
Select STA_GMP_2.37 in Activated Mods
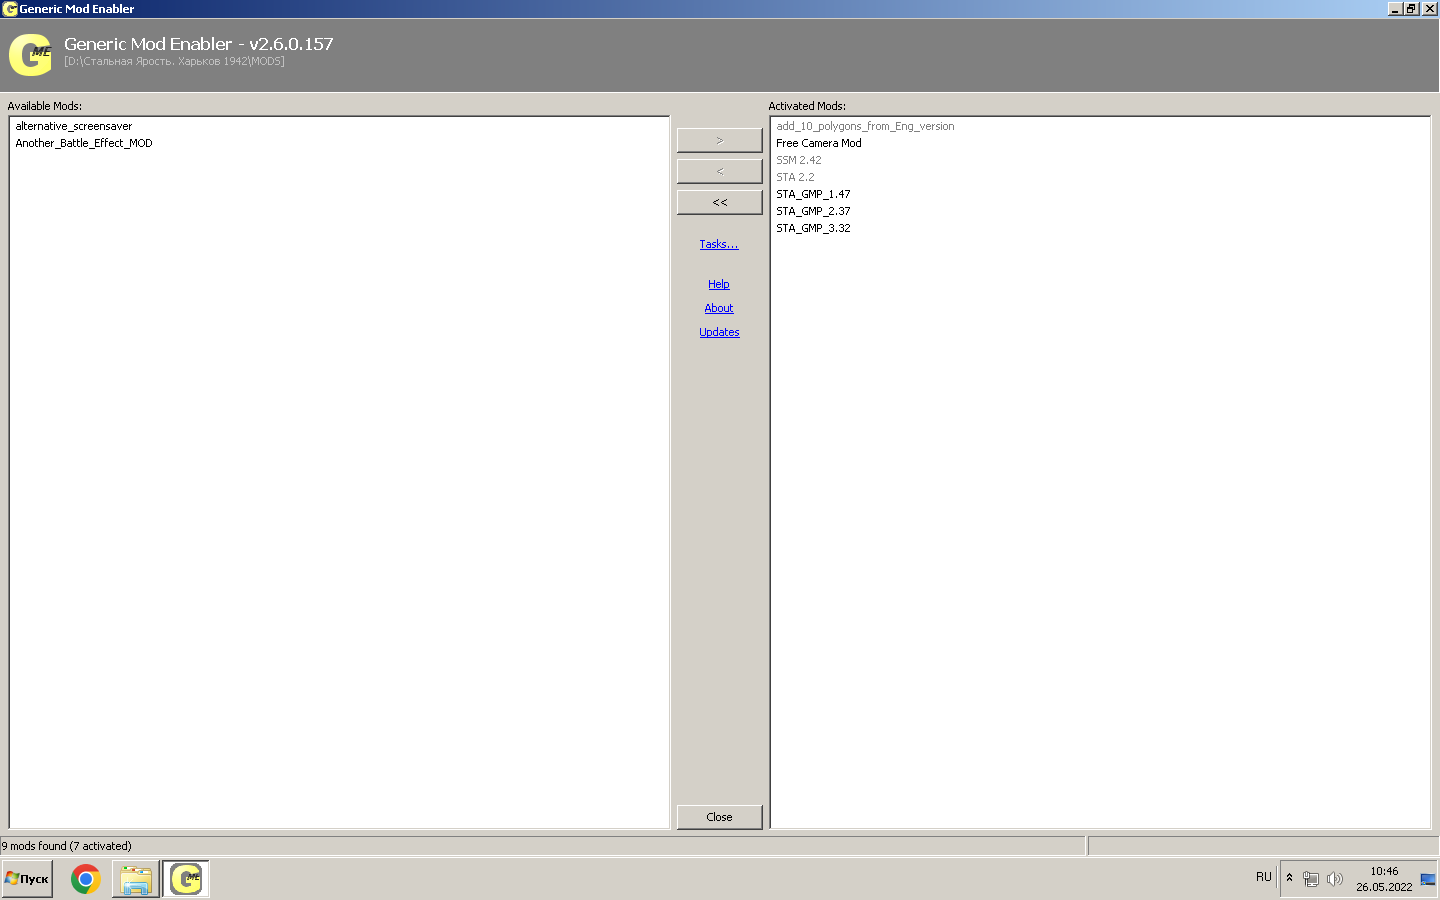coord(813,211)
